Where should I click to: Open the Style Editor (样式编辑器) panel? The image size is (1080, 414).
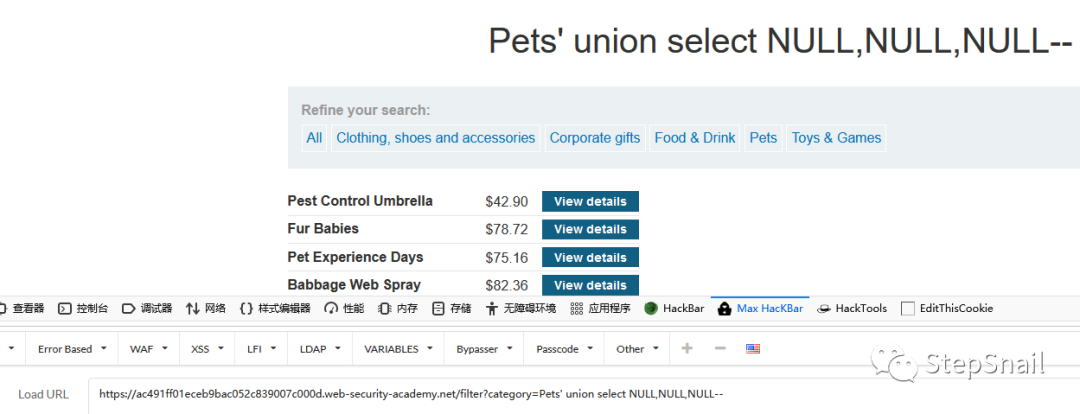coord(275,308)
